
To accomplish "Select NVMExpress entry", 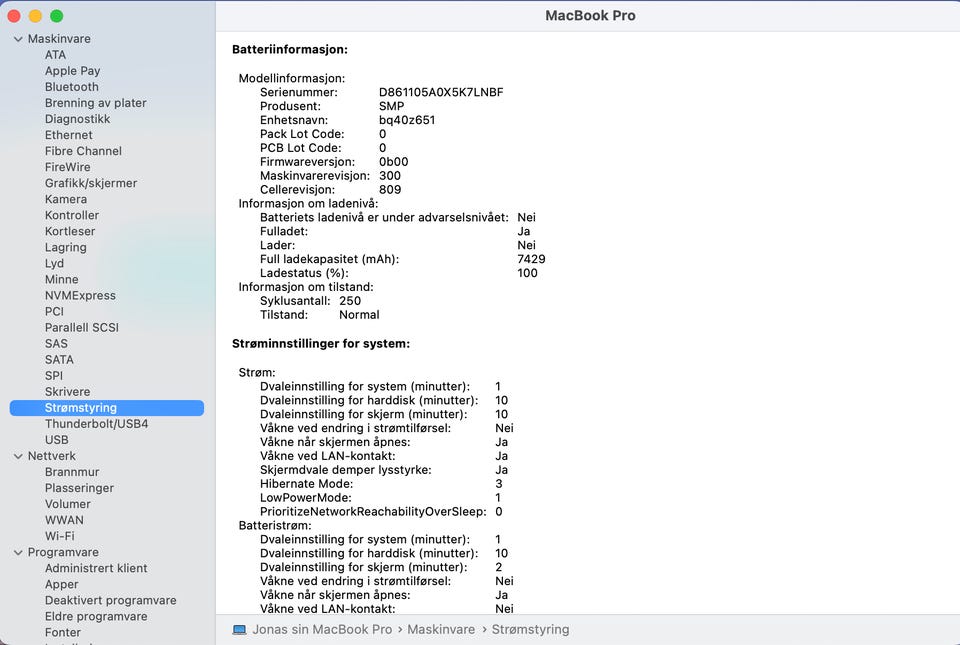I will point(80,295).
